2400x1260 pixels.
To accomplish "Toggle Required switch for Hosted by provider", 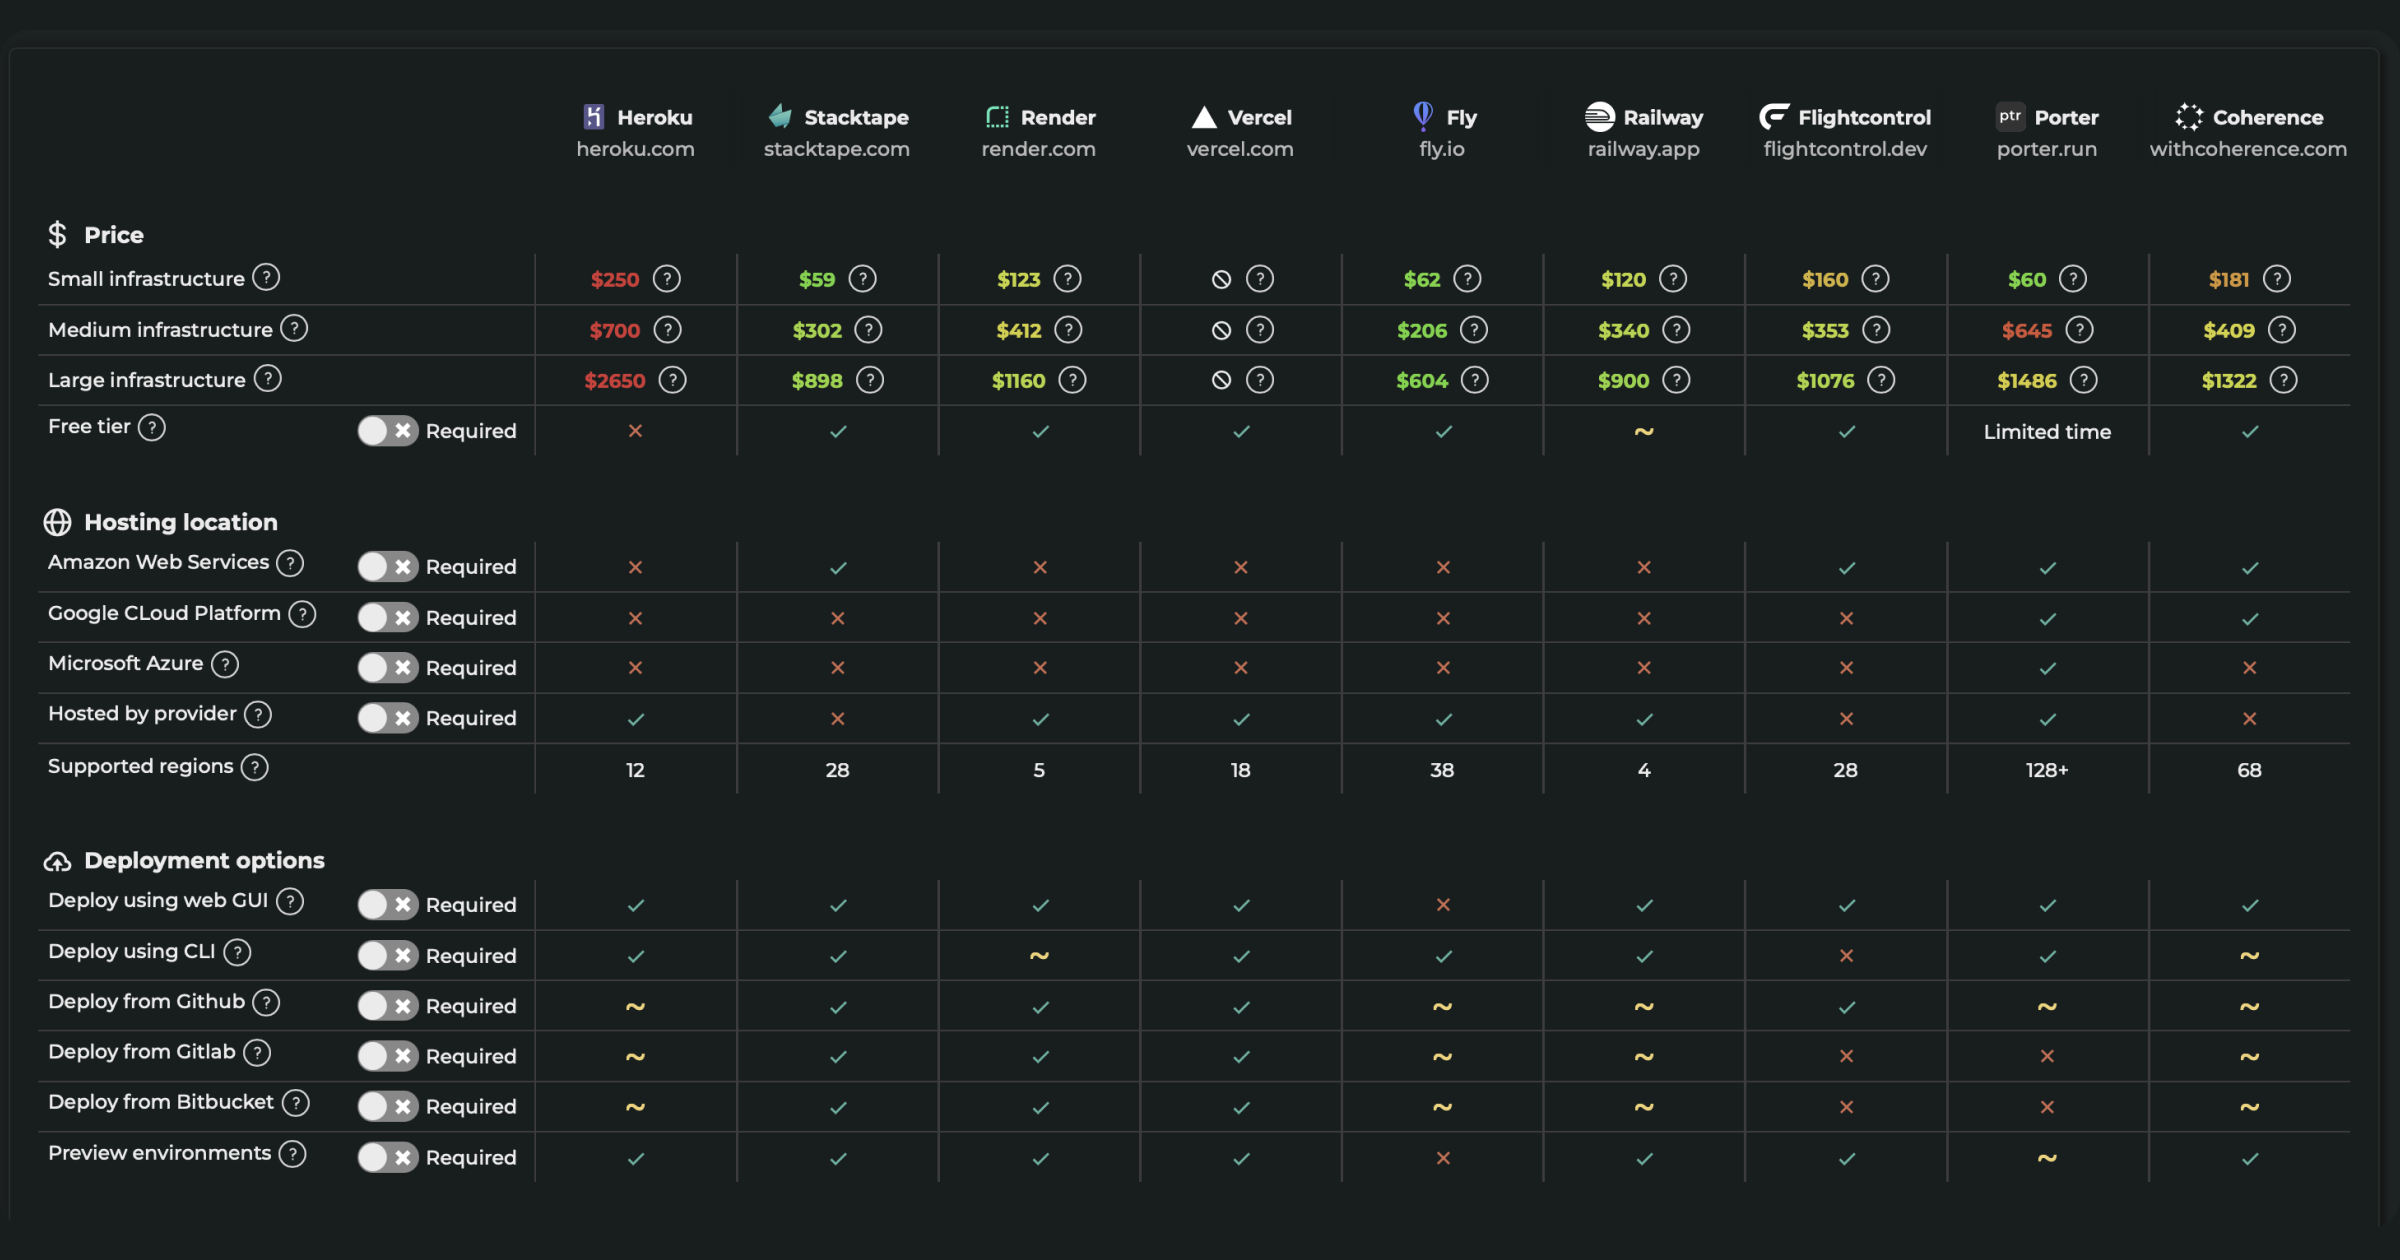I will click(388, 718).
